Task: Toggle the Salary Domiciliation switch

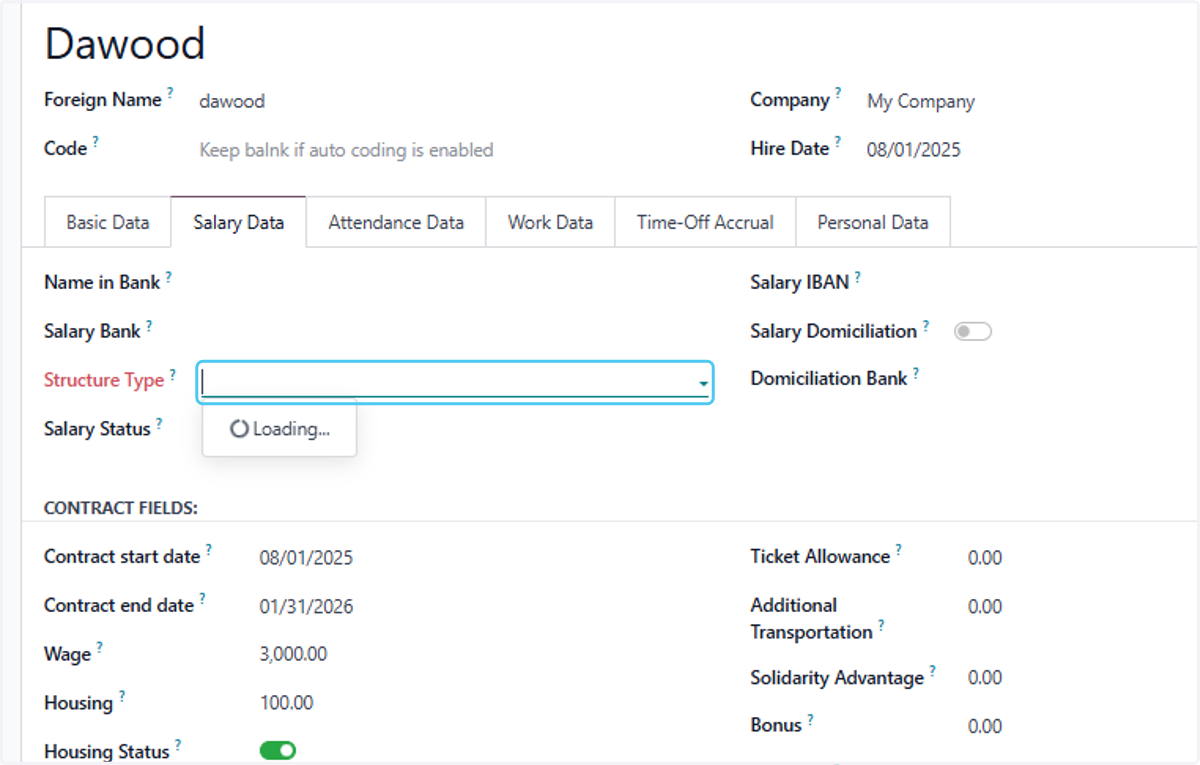Action: tap(972, 331)
